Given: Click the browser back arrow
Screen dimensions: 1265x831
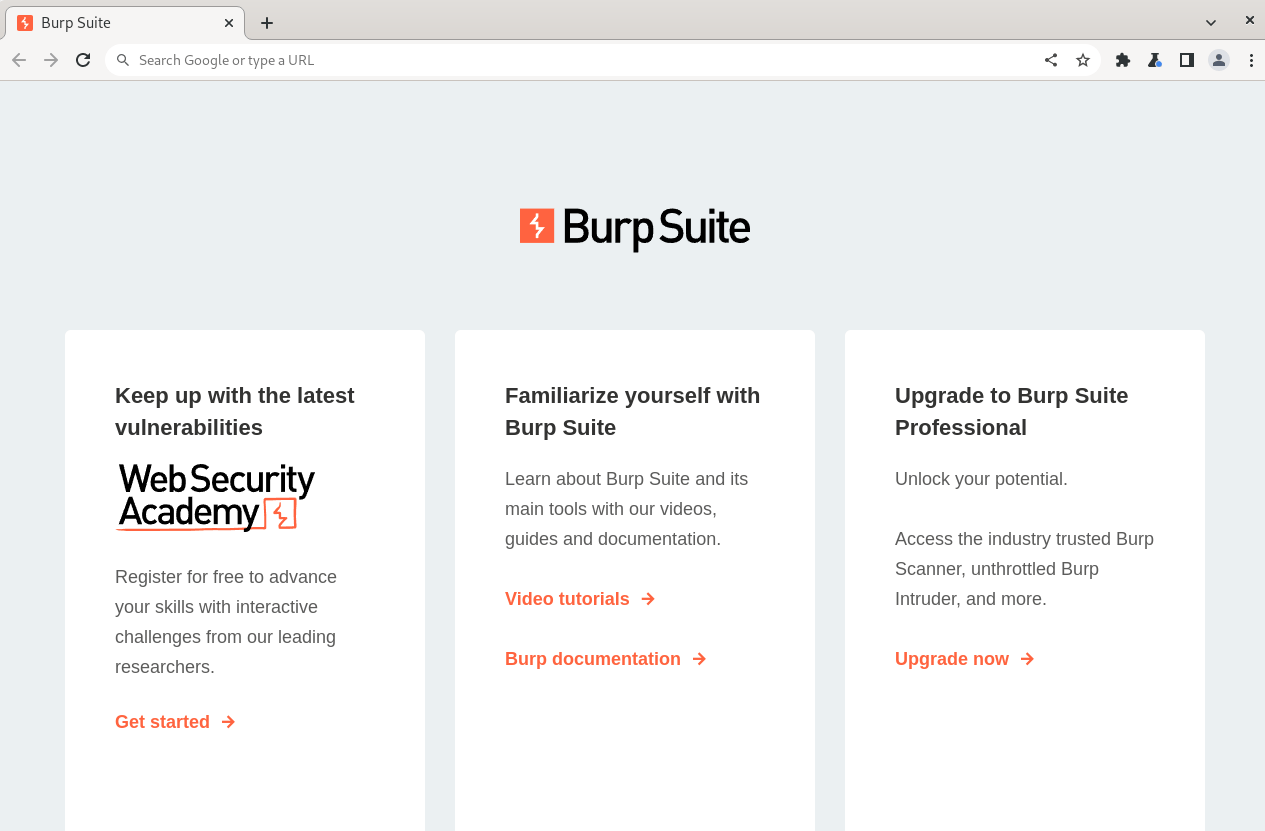Looking at the screenshot, I should [19, 60].
